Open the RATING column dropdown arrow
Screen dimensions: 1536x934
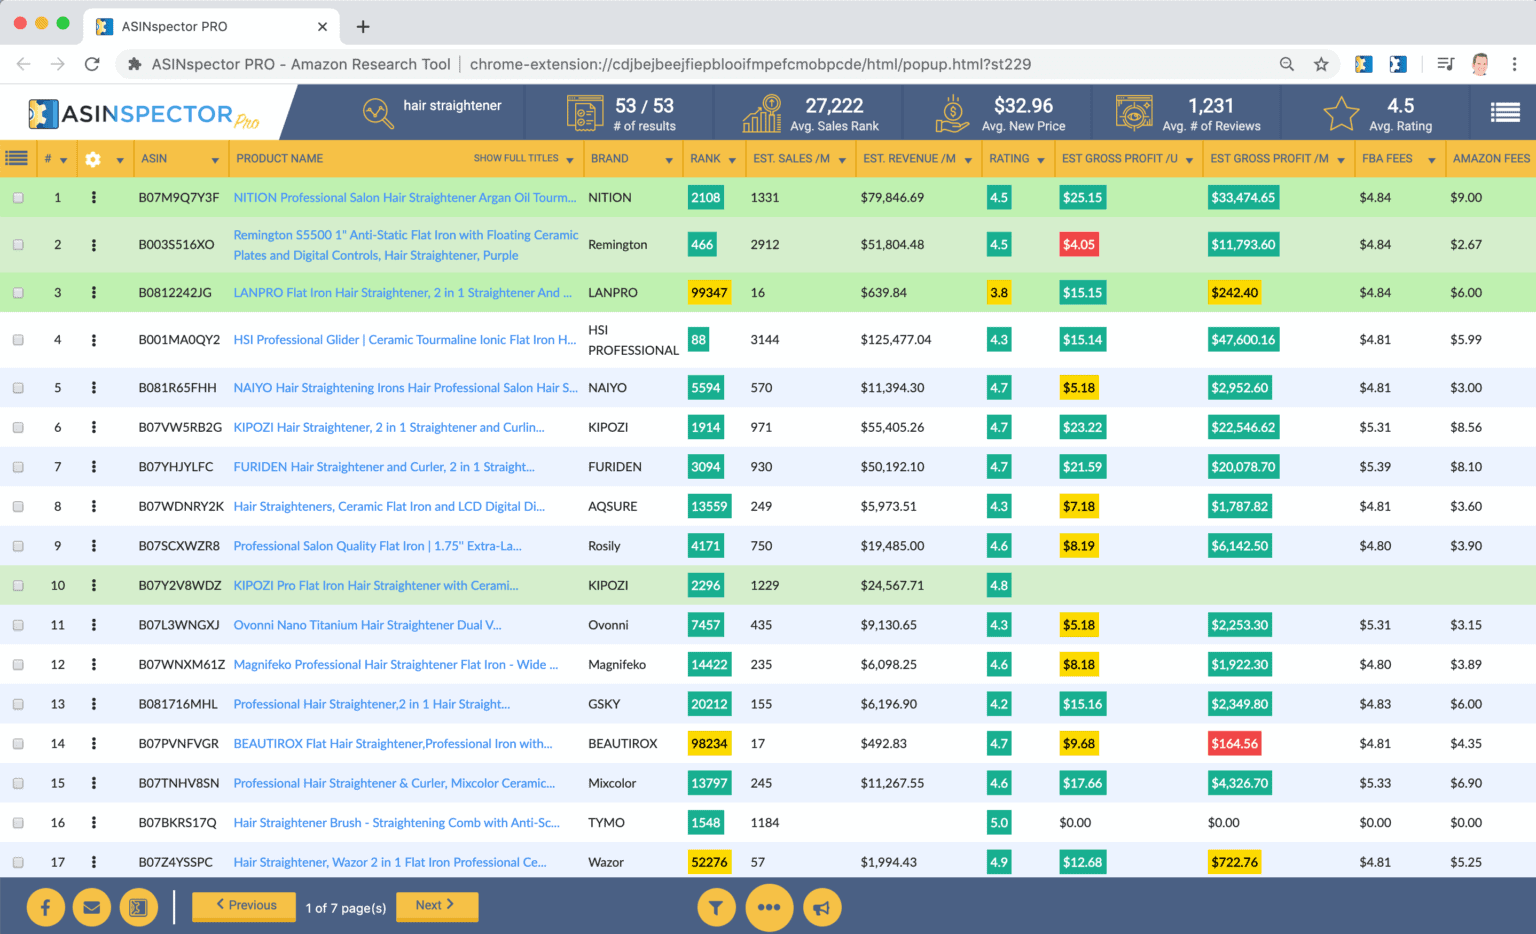coord(1041,160)
